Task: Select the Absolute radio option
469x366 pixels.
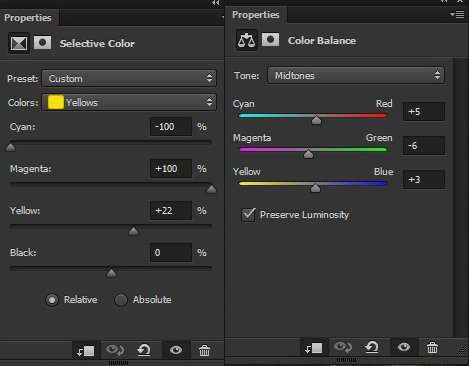Action: tap(121, 300)
